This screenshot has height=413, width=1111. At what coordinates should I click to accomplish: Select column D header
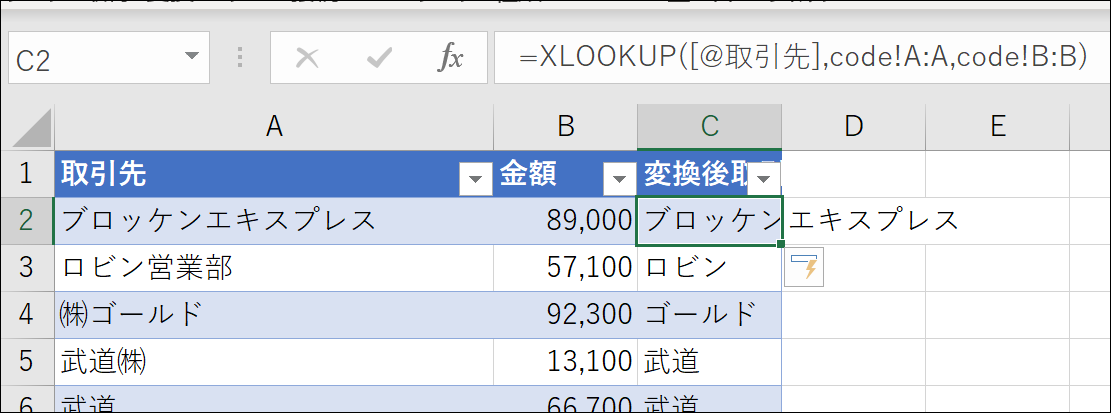click(854, 126)
